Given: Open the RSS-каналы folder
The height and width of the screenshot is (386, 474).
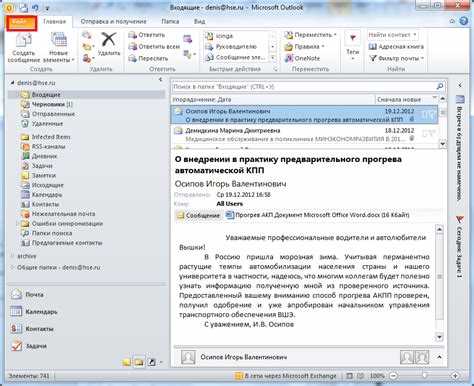Looking at the screenshot, I should pyautogui.click(x=43, y=147).
